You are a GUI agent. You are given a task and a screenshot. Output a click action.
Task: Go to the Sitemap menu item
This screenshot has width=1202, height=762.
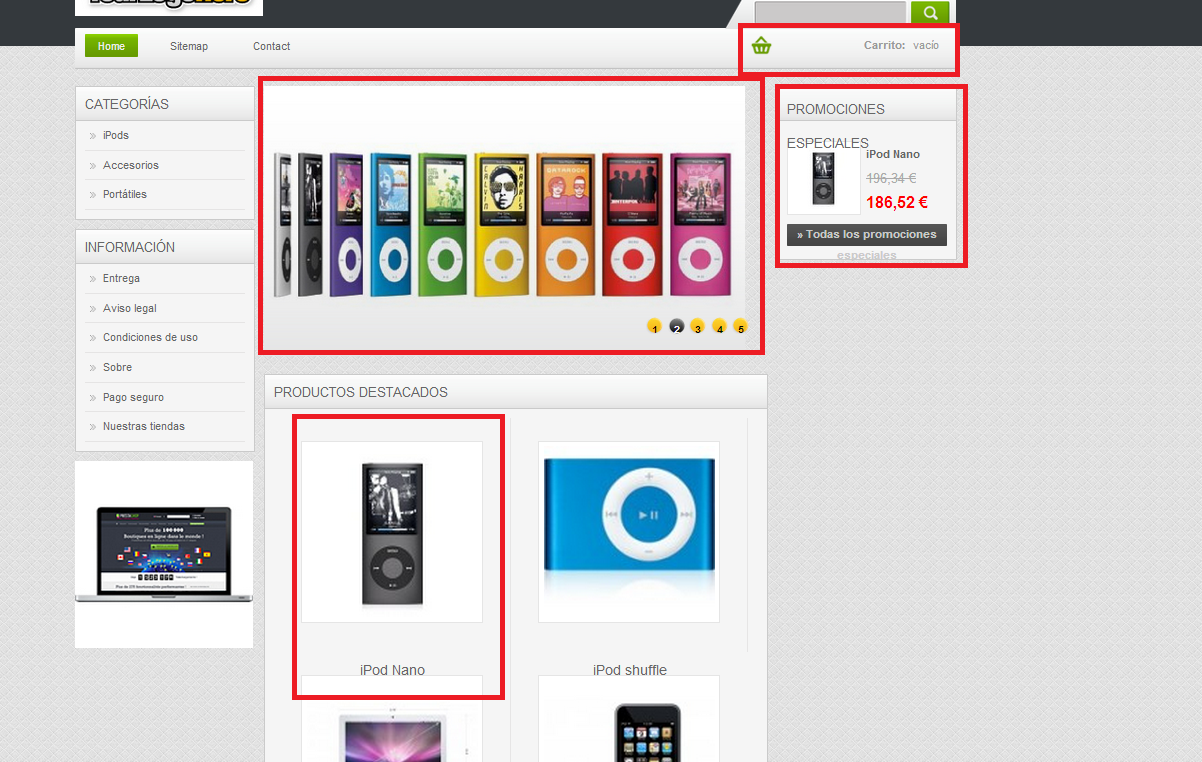[189, 46]
